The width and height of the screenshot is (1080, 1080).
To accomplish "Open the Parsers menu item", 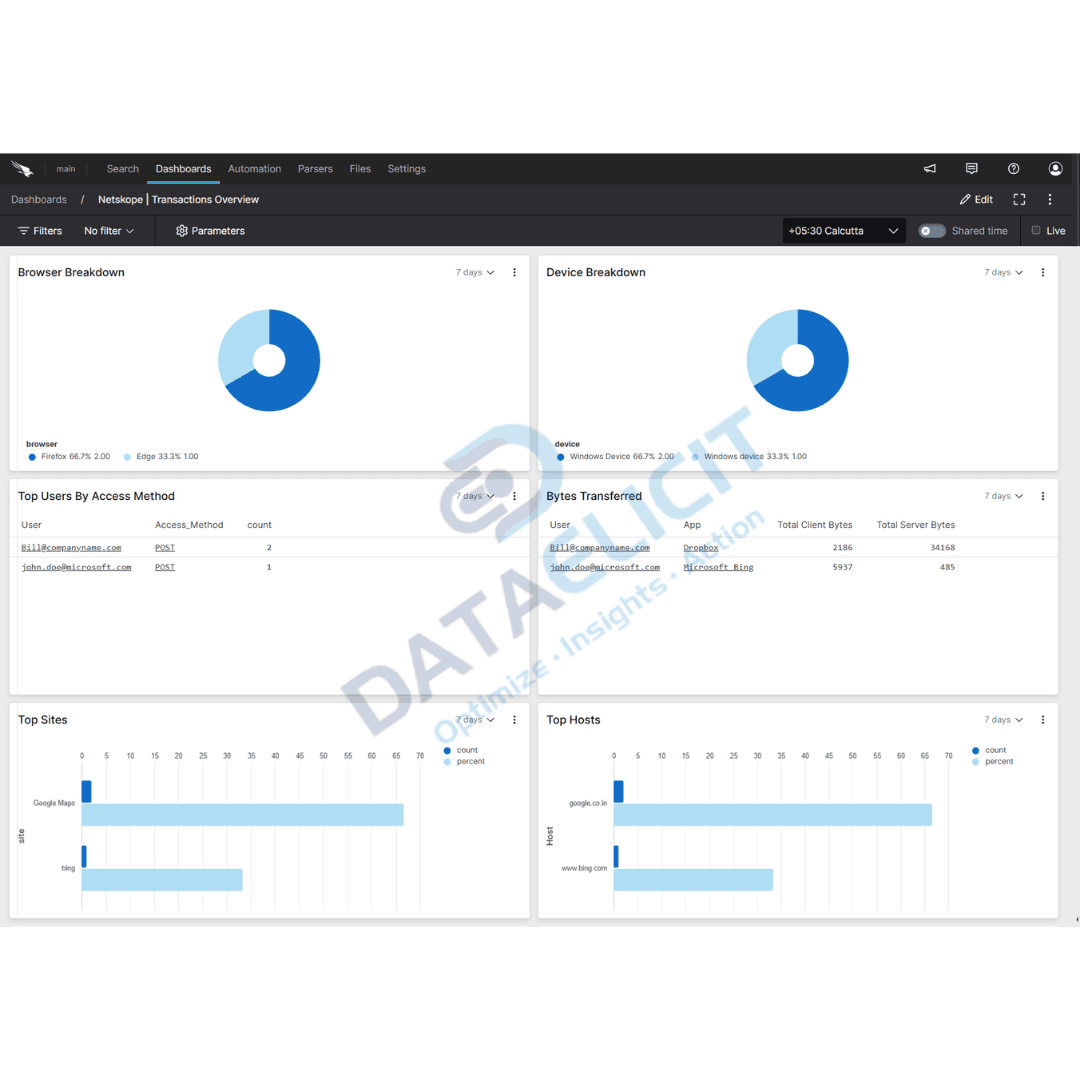I will (315, 168).
